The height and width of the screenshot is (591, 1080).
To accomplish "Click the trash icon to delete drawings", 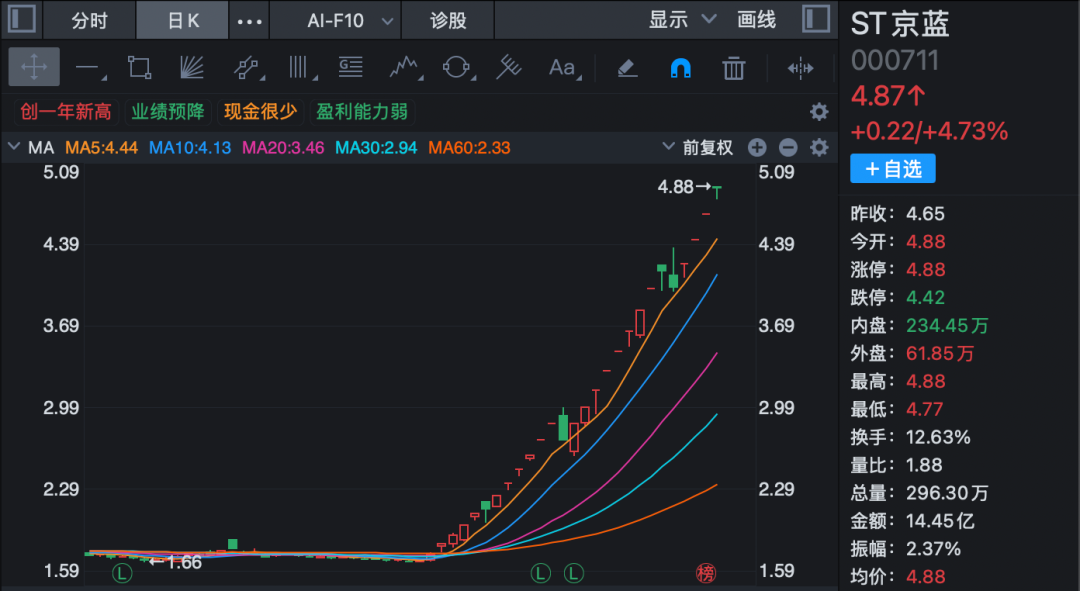I will click(x=734, y=68).
